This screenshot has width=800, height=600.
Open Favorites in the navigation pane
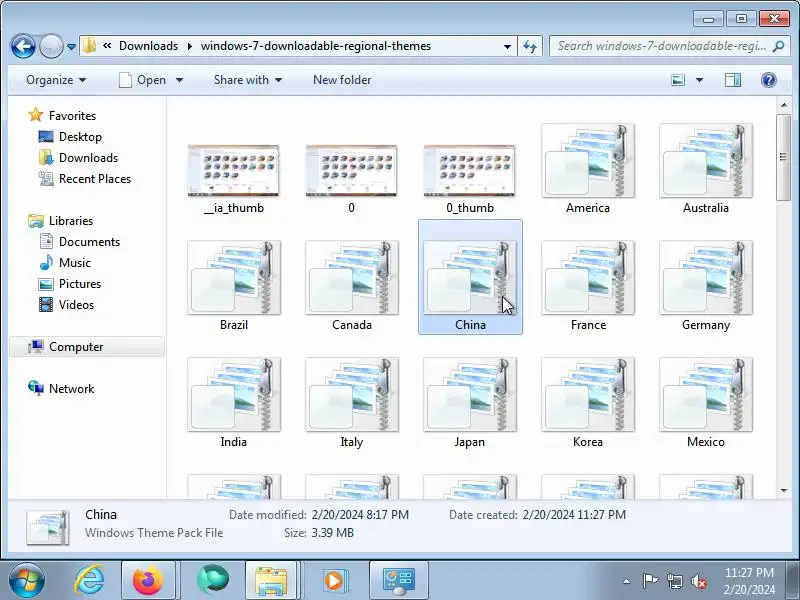pyautogui.click(x=62, y=115)
